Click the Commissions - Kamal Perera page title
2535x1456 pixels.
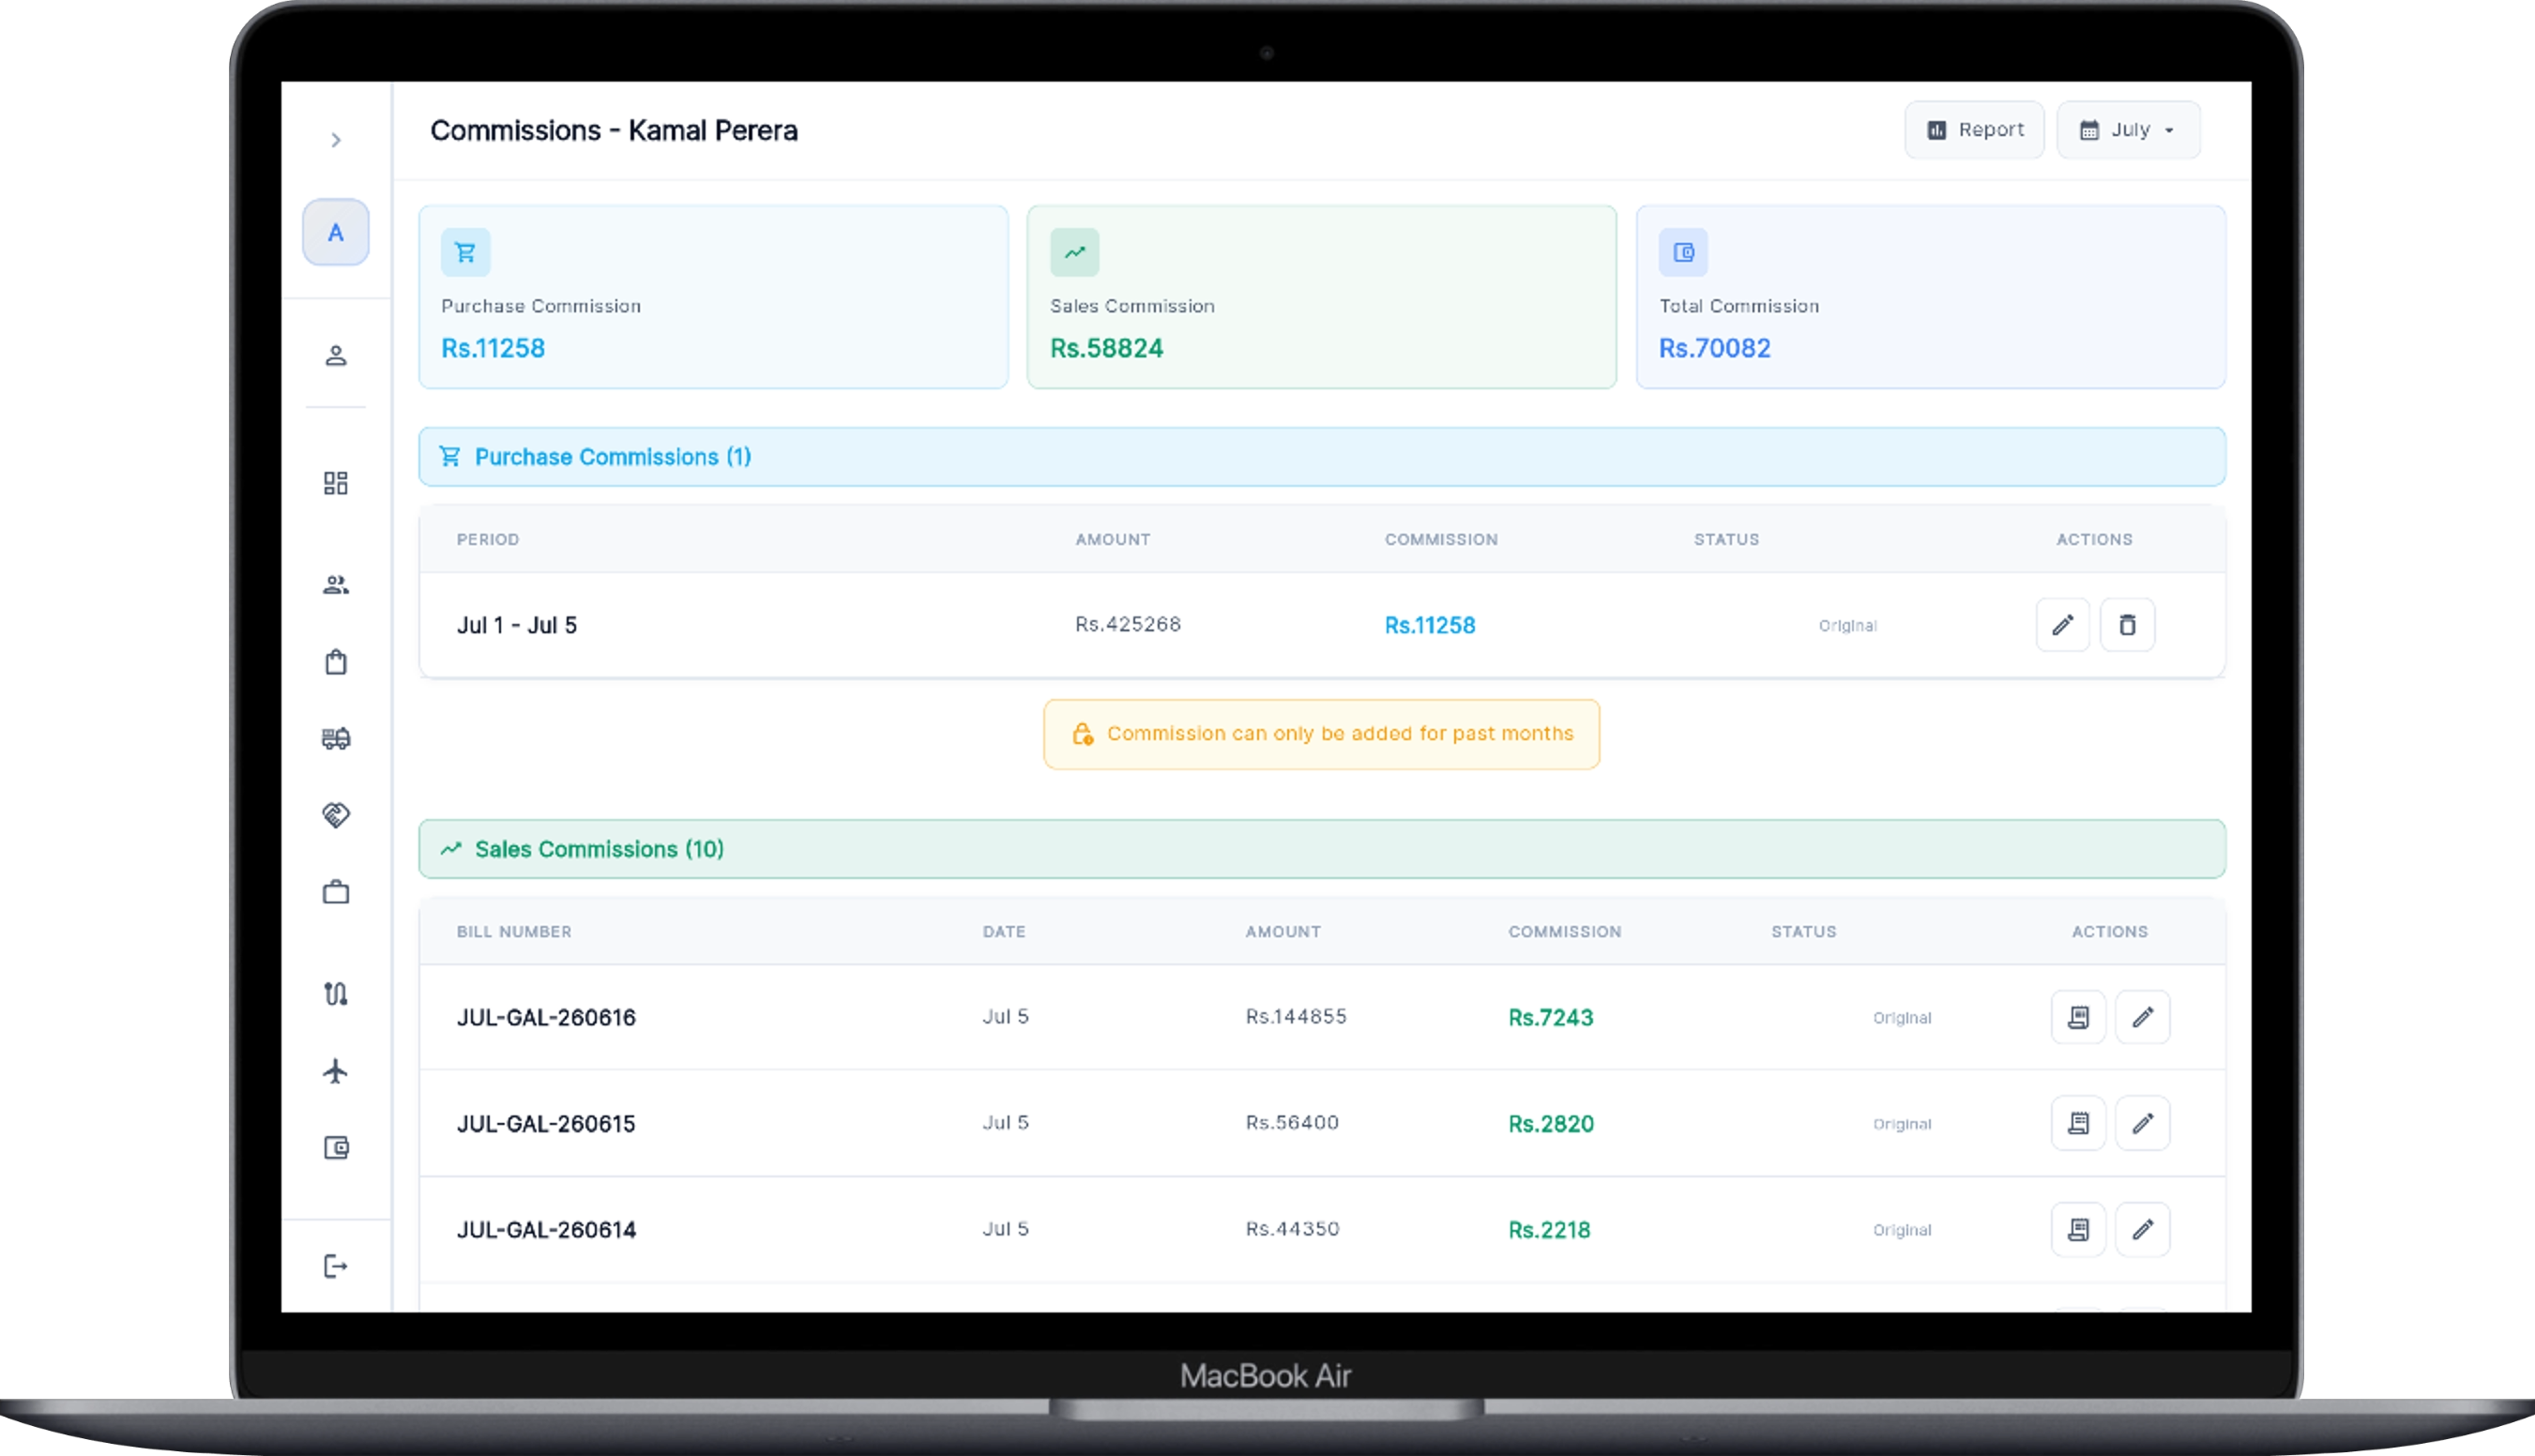pos(614,130)
